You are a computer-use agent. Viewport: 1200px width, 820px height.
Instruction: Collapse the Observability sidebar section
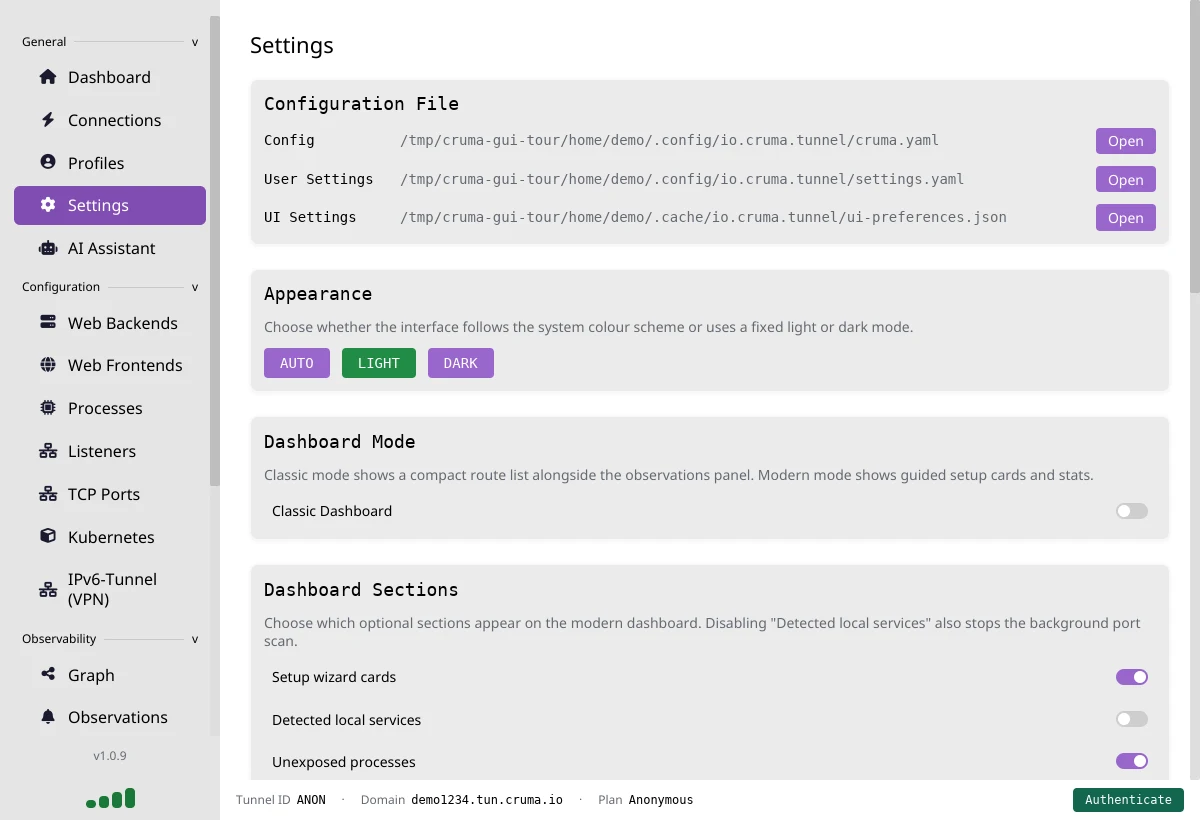(x=195, y=639)
